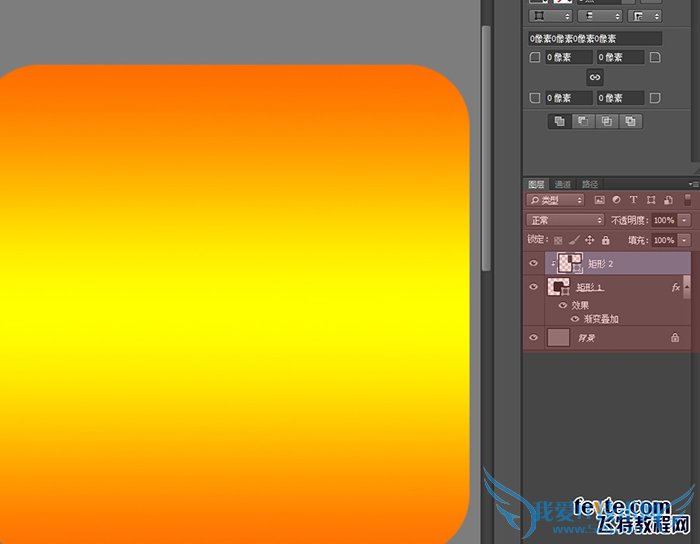
Task: Click the clipping mask arrow on 矩形 2
Action: pyautogui.click(x=553, y=264)
